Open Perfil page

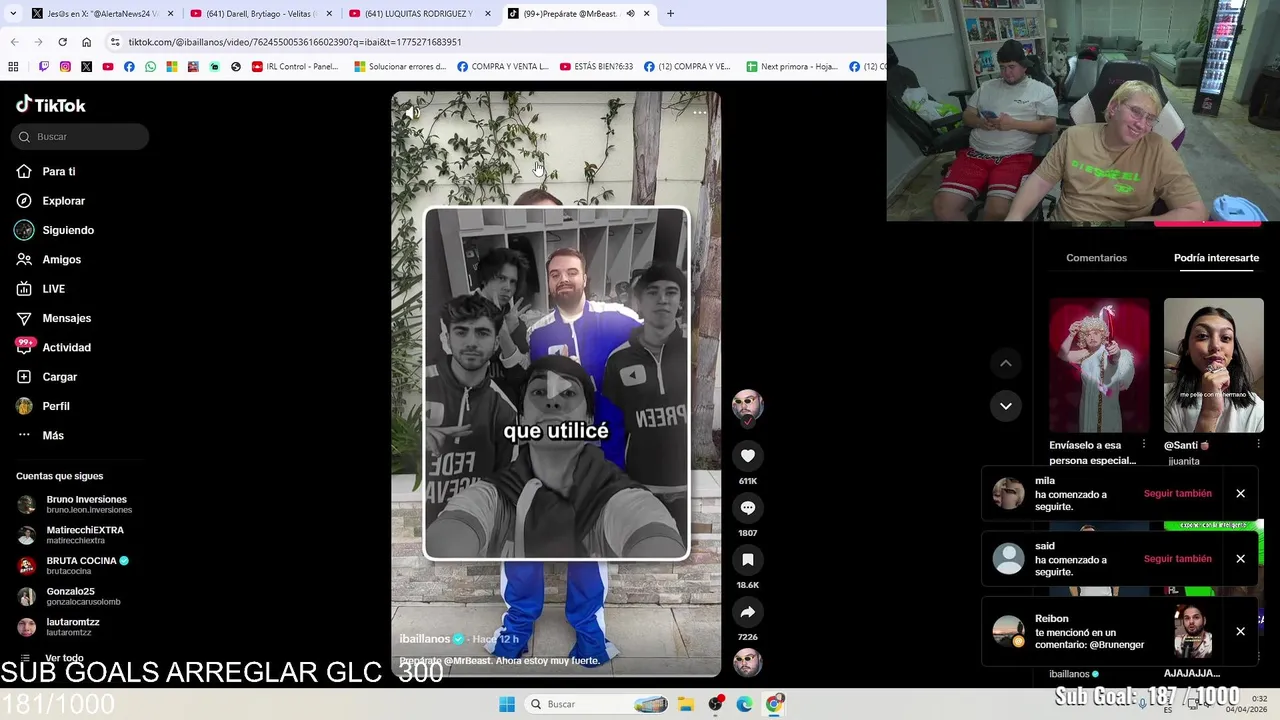click(x=43, y=406)
